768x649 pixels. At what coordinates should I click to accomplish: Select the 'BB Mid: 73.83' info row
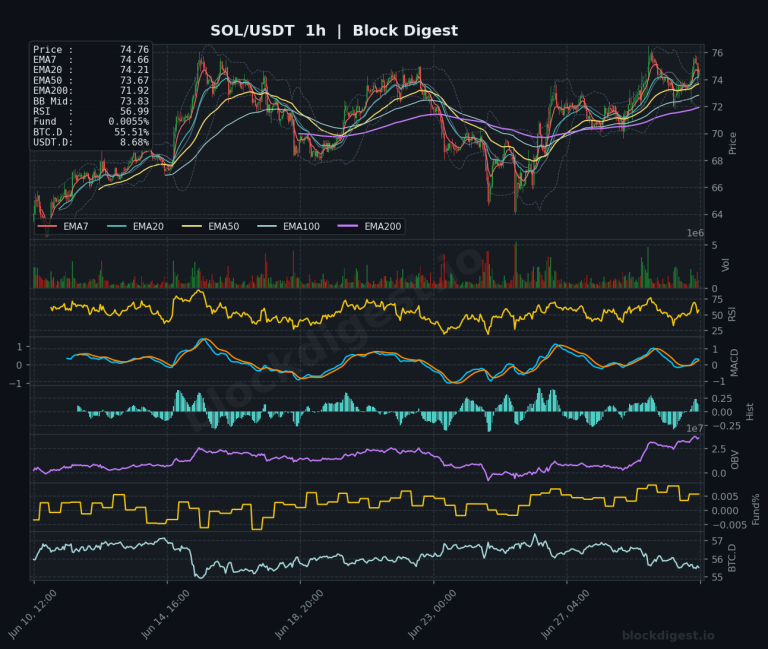point(91,101)
